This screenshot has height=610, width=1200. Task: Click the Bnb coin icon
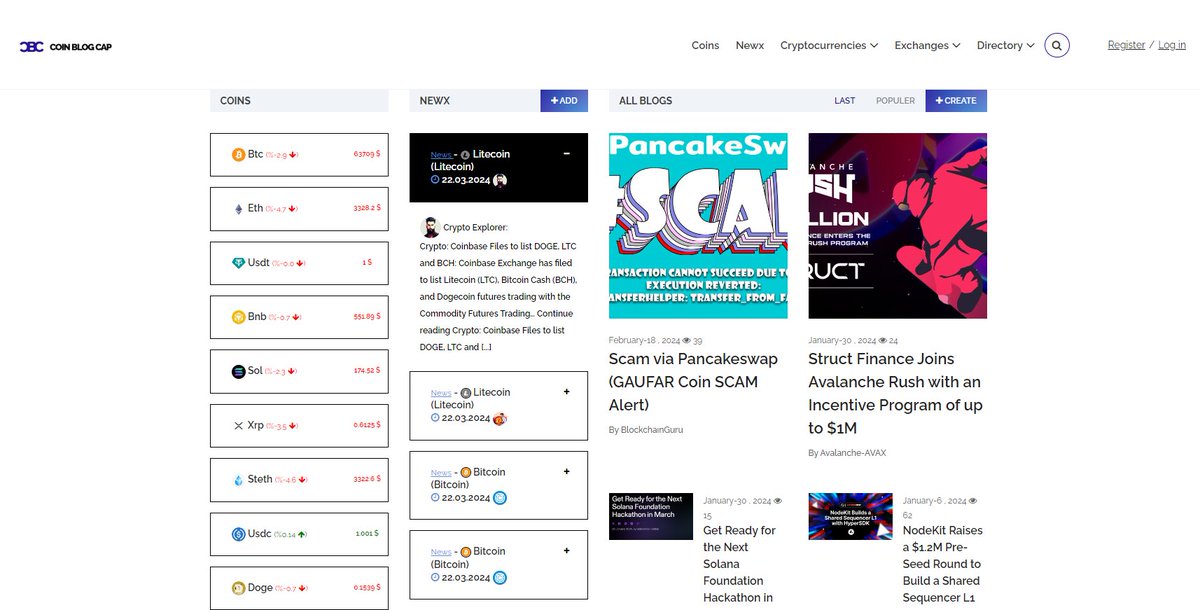coord(238,317)
